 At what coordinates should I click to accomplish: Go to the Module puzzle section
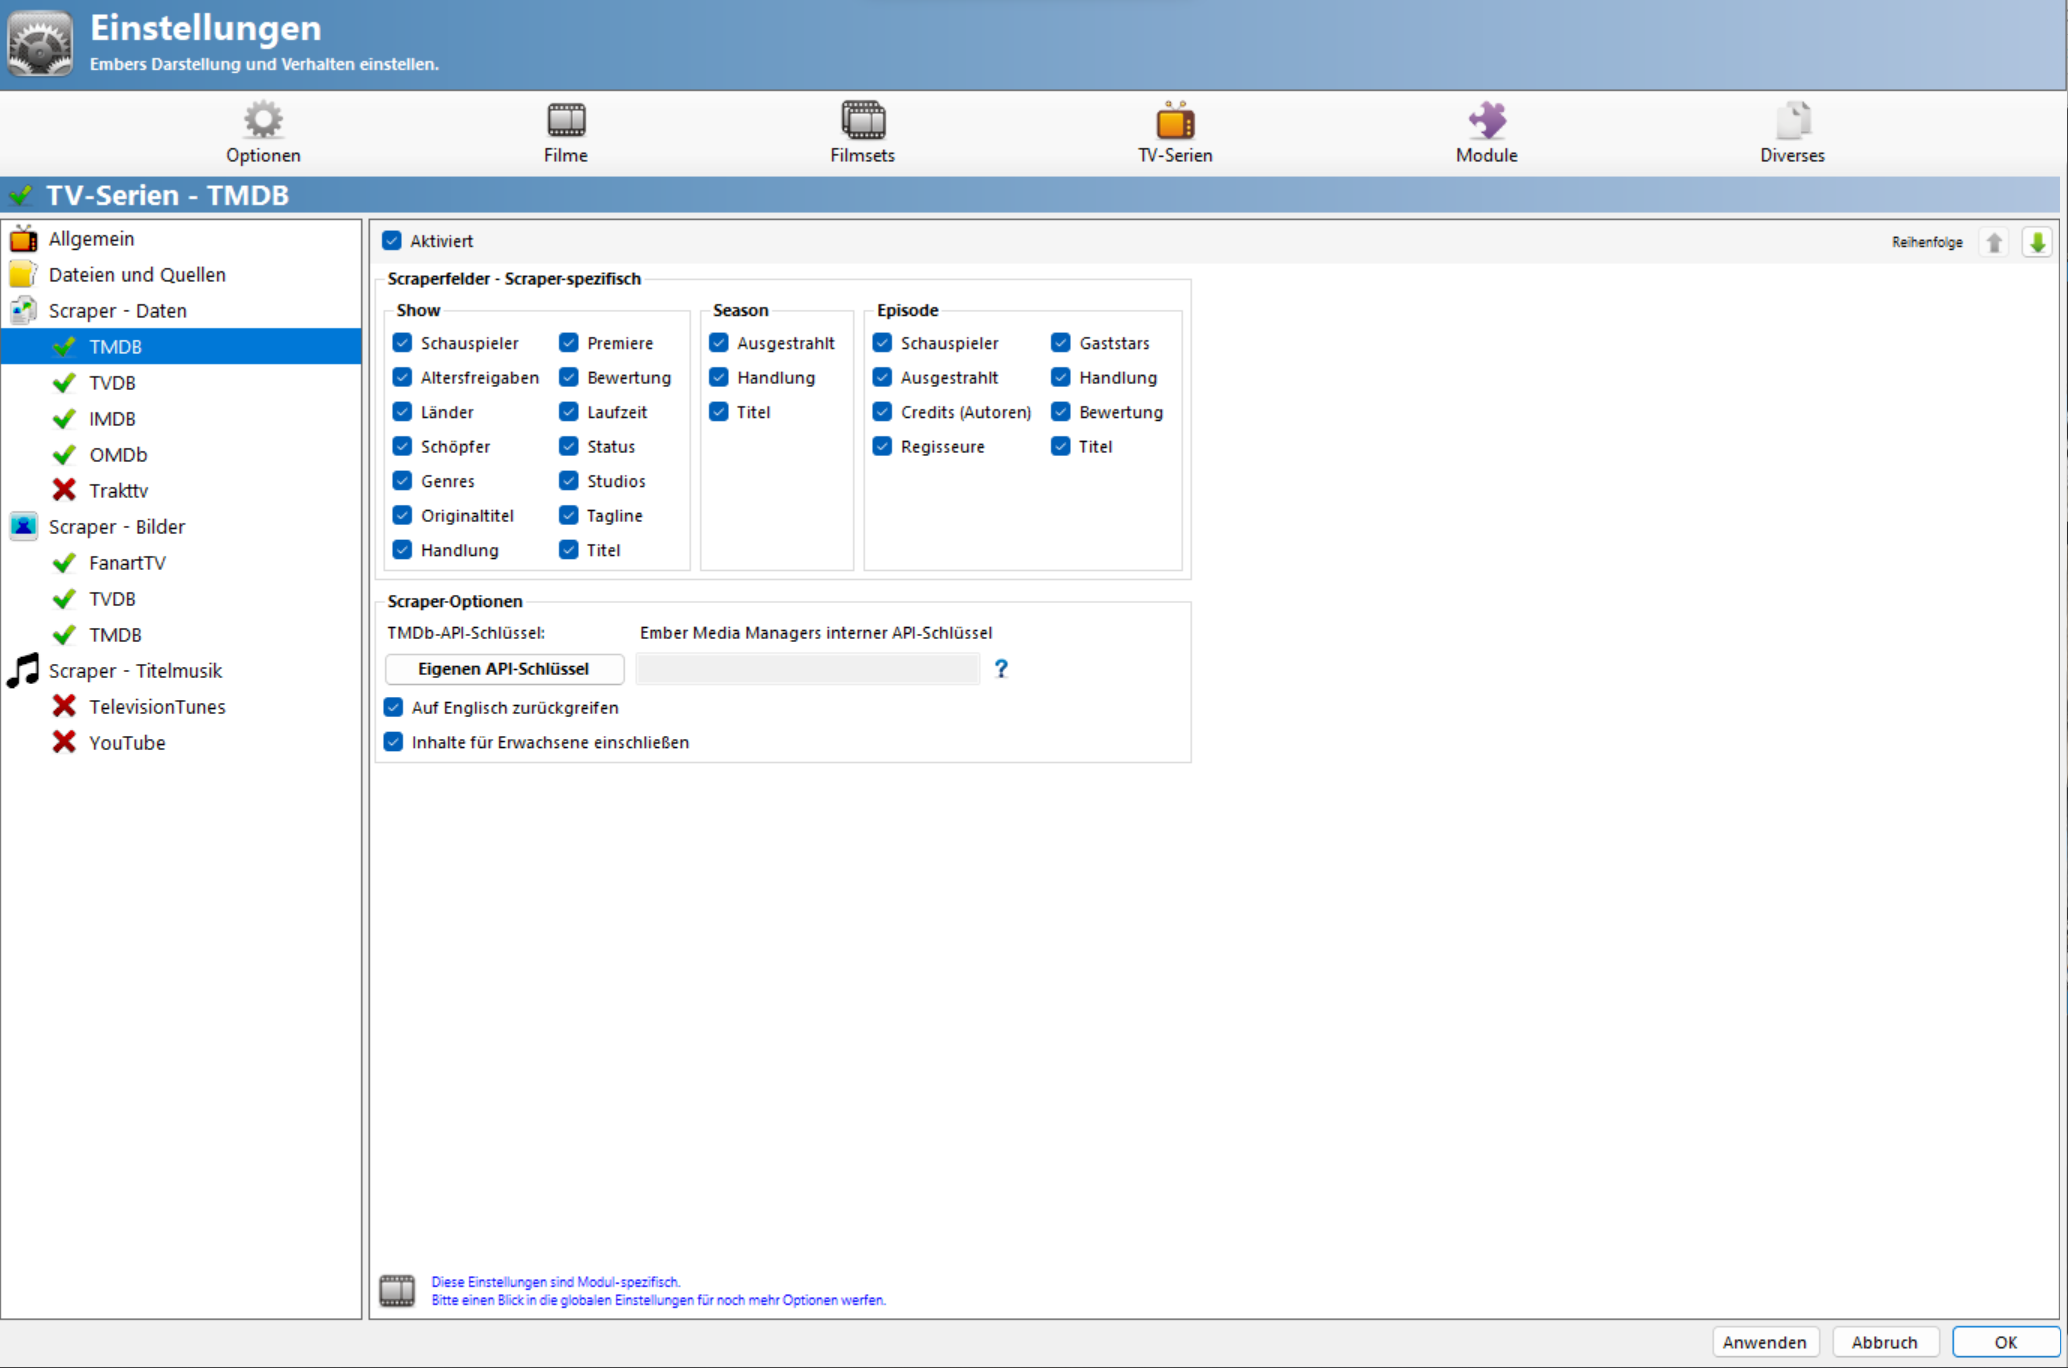[x=1487, y=132]
